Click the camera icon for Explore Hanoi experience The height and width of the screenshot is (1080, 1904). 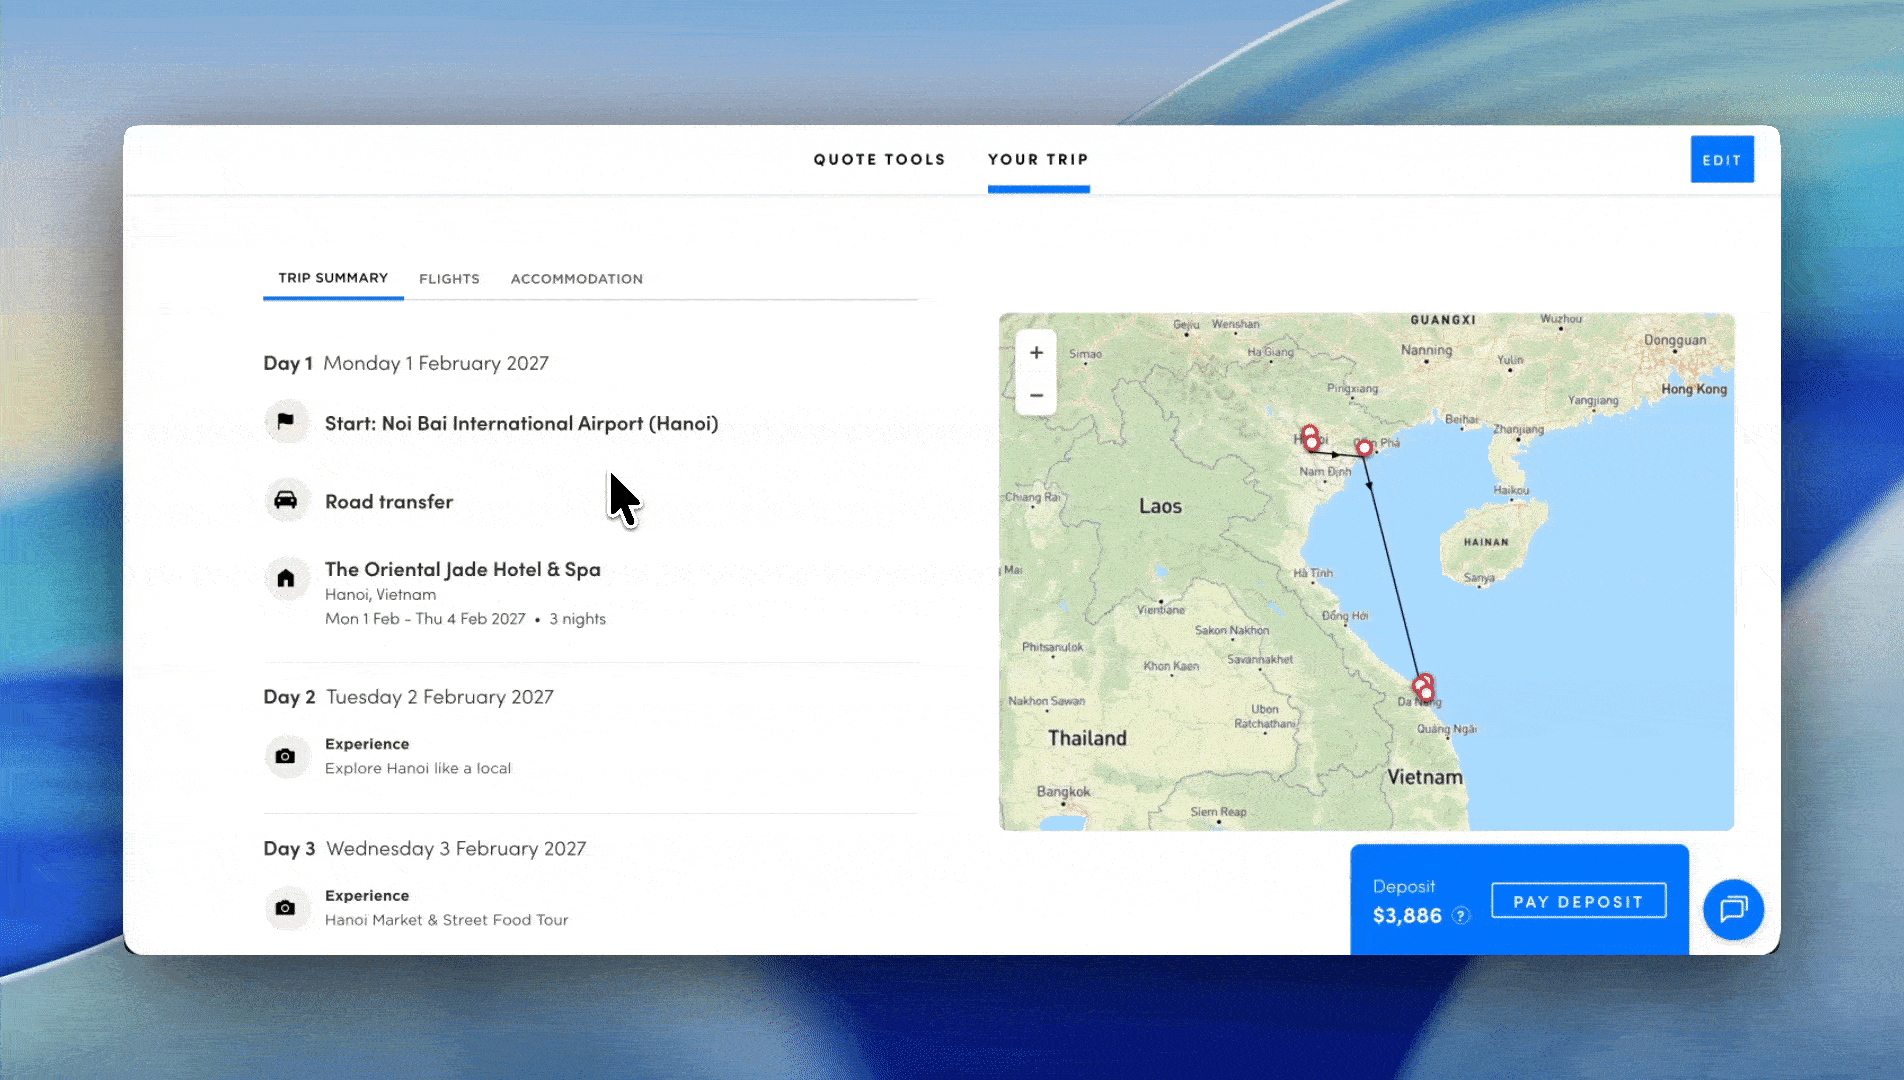[x=286, y=756]
